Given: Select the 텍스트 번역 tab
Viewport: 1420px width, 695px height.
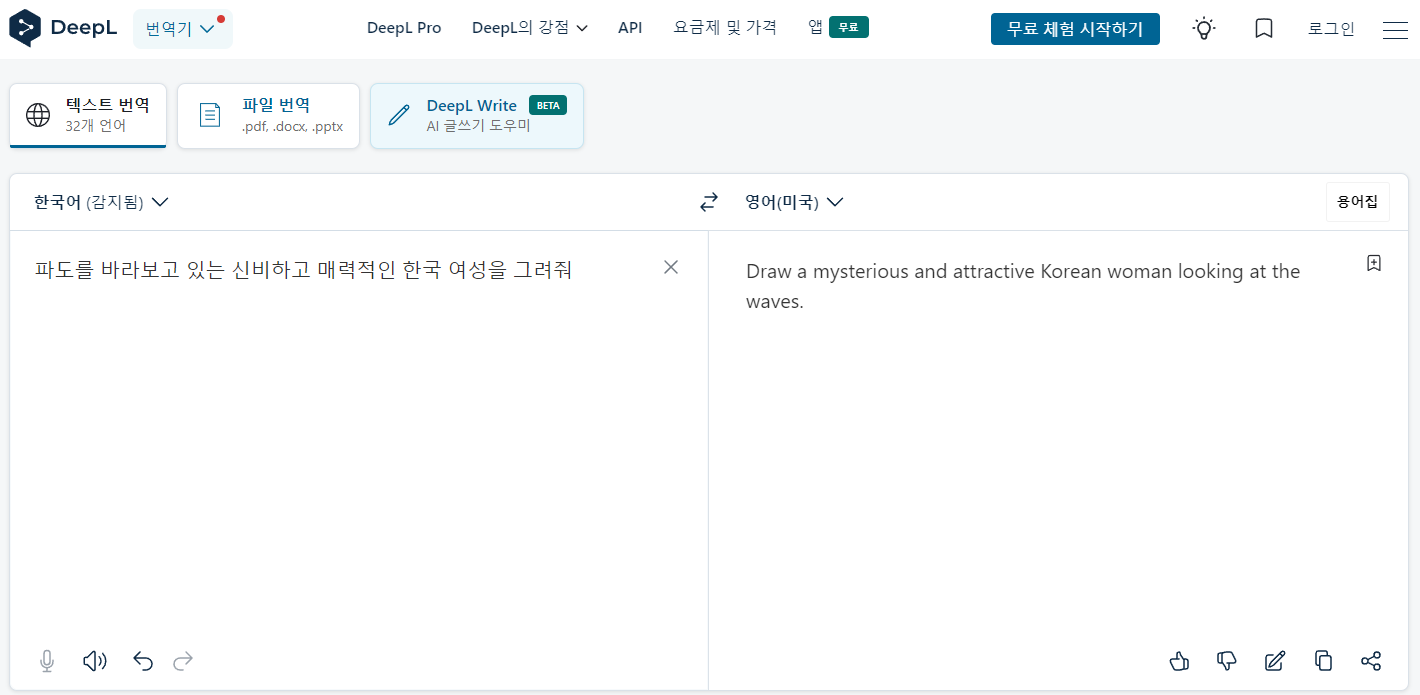Looking at the screenshot, I should click(x=88, y=115).
